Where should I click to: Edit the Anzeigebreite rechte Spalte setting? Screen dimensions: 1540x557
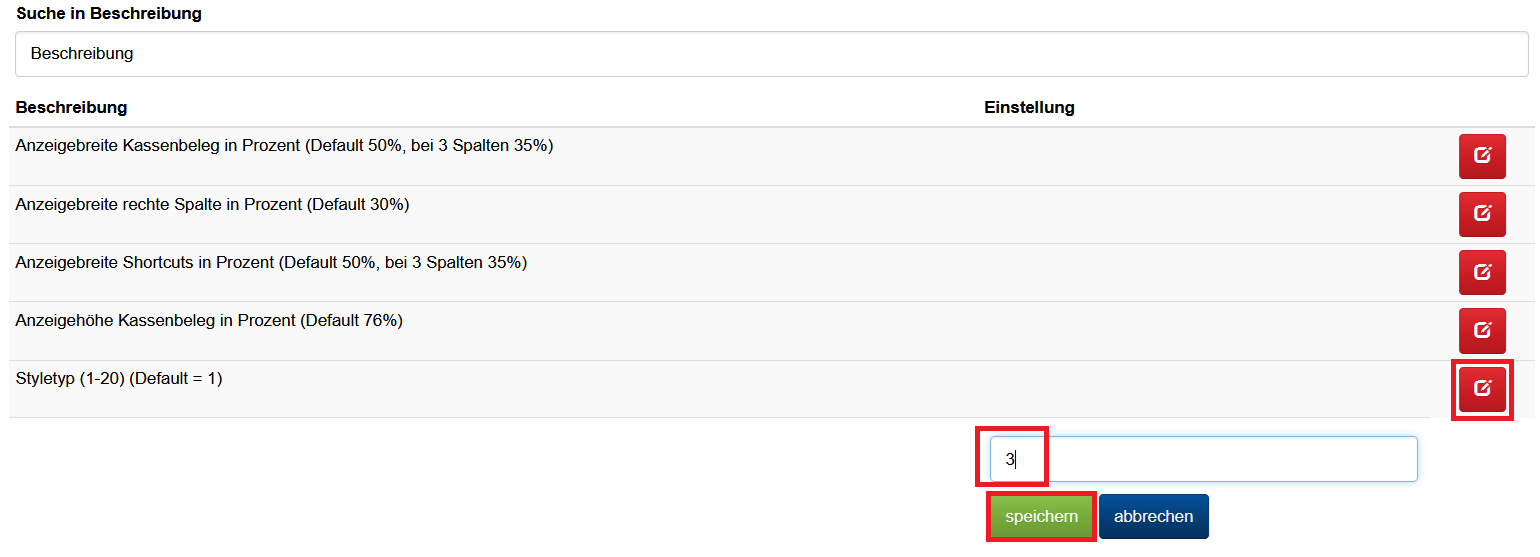[x=1482, y=214]
